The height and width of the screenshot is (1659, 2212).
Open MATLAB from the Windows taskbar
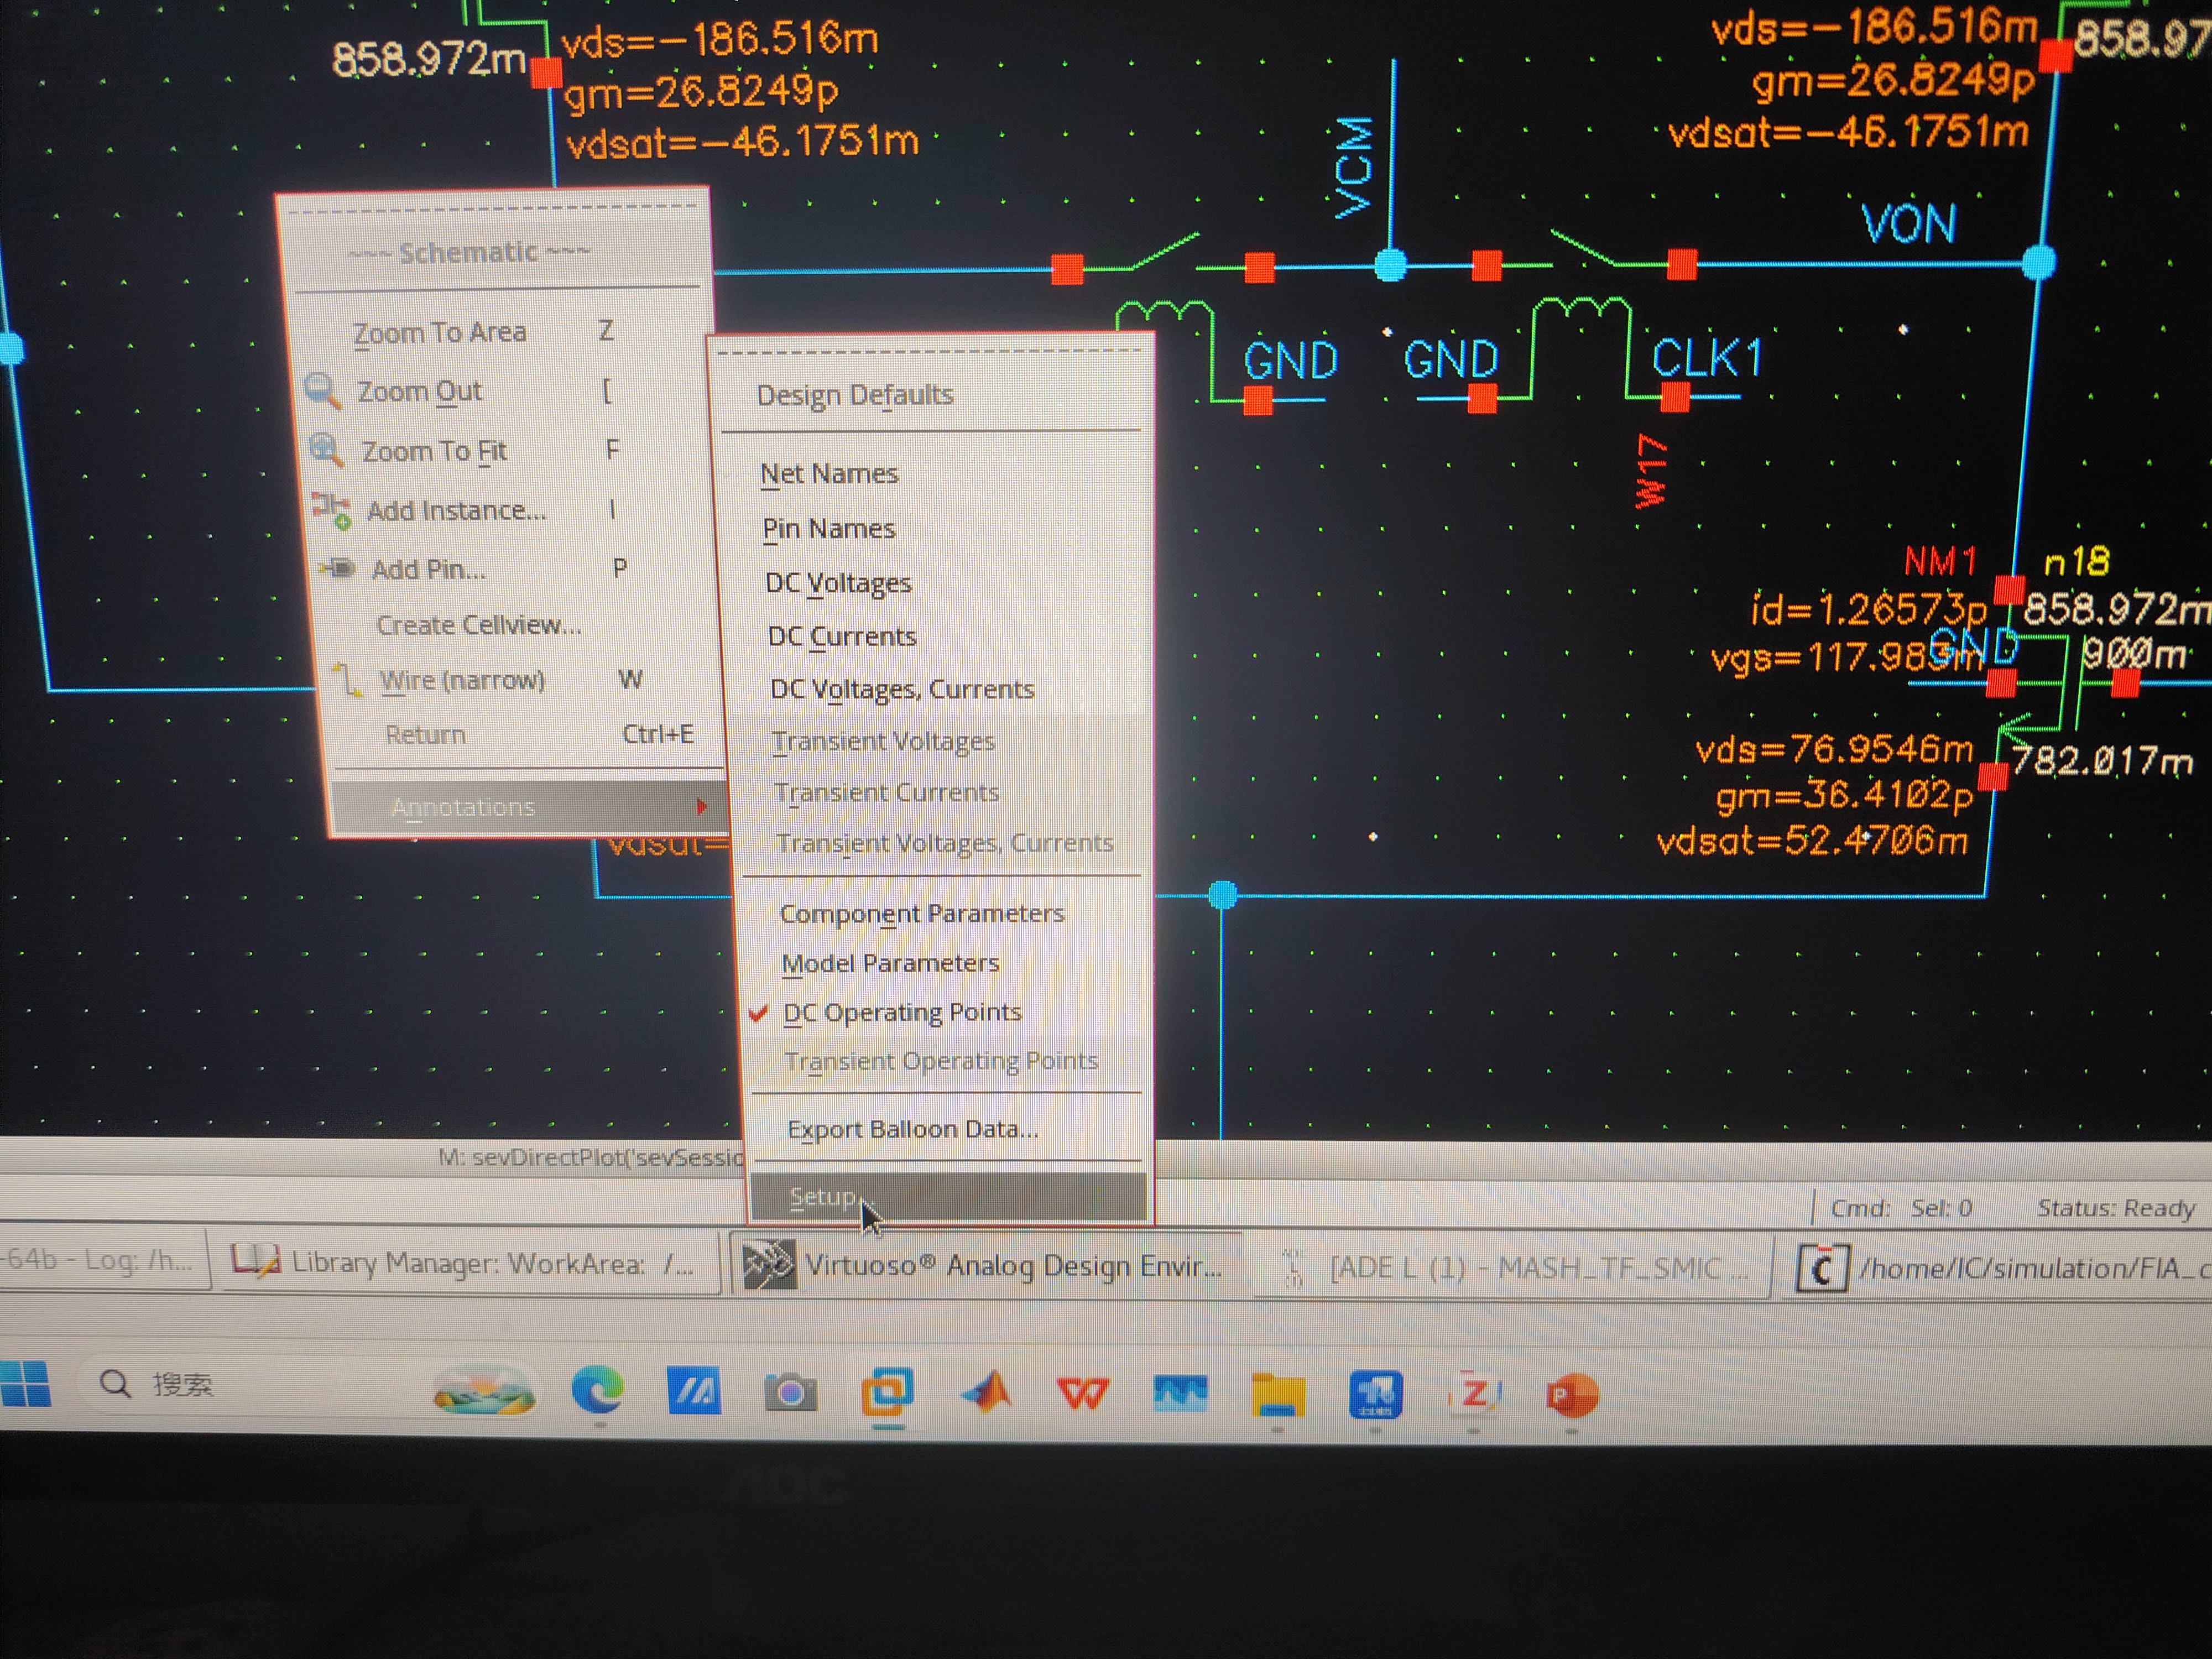point(985,1392)
